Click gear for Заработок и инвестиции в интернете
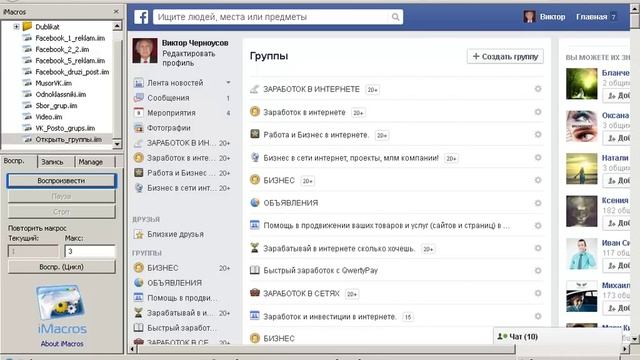Image resolution: width=640 pixels, height=360 pixels. [x=538, y=316]
